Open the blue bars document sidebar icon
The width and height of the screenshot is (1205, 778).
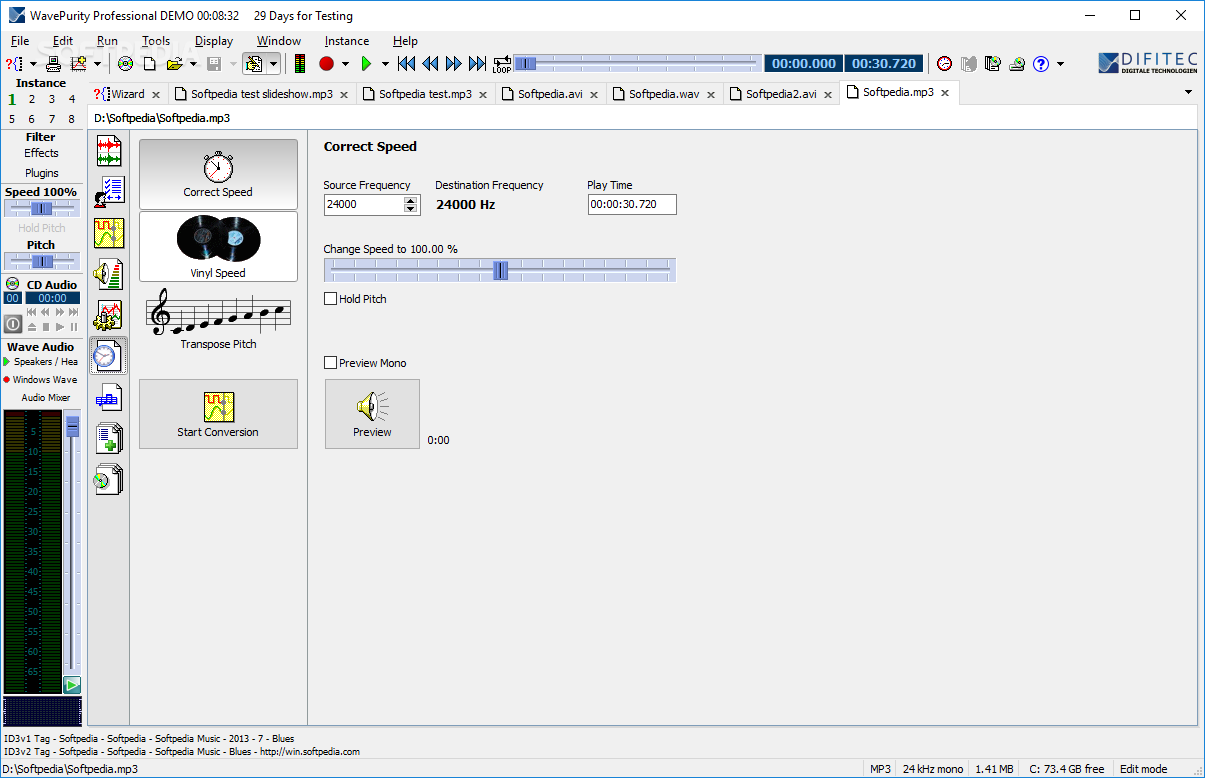coord(108,398)
